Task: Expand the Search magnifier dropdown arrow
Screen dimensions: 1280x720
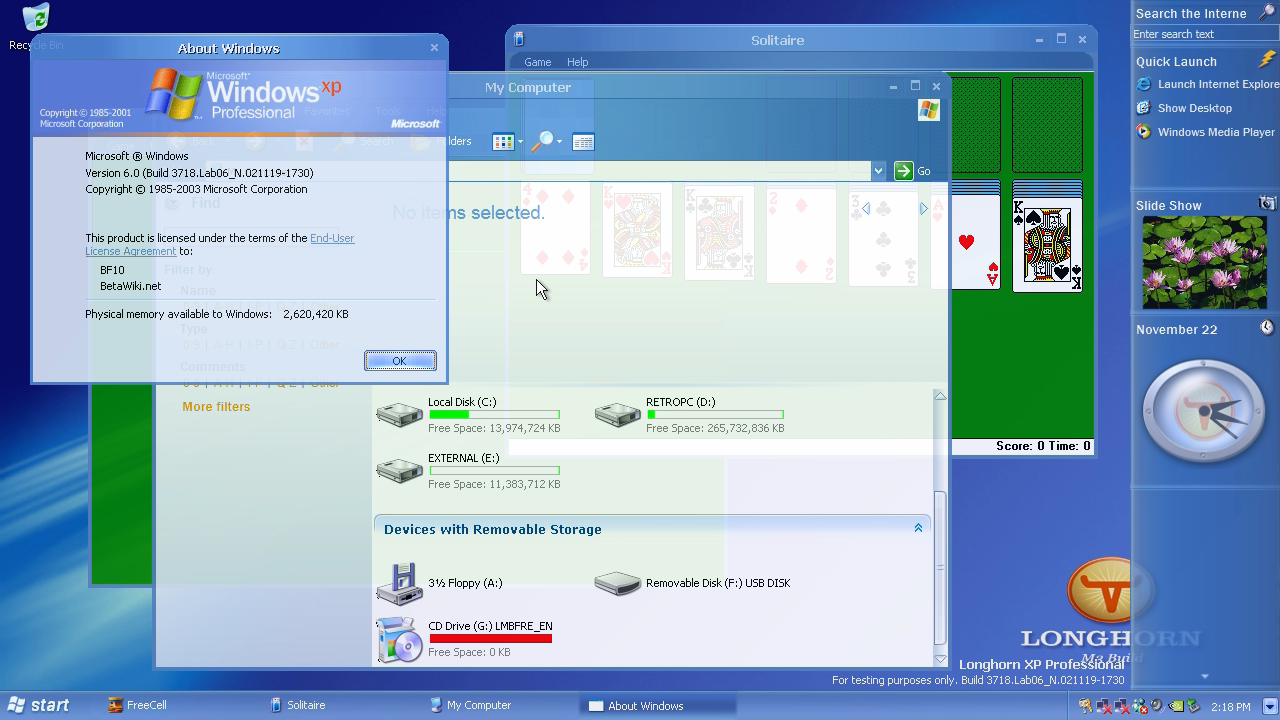Action: (559, 142)
